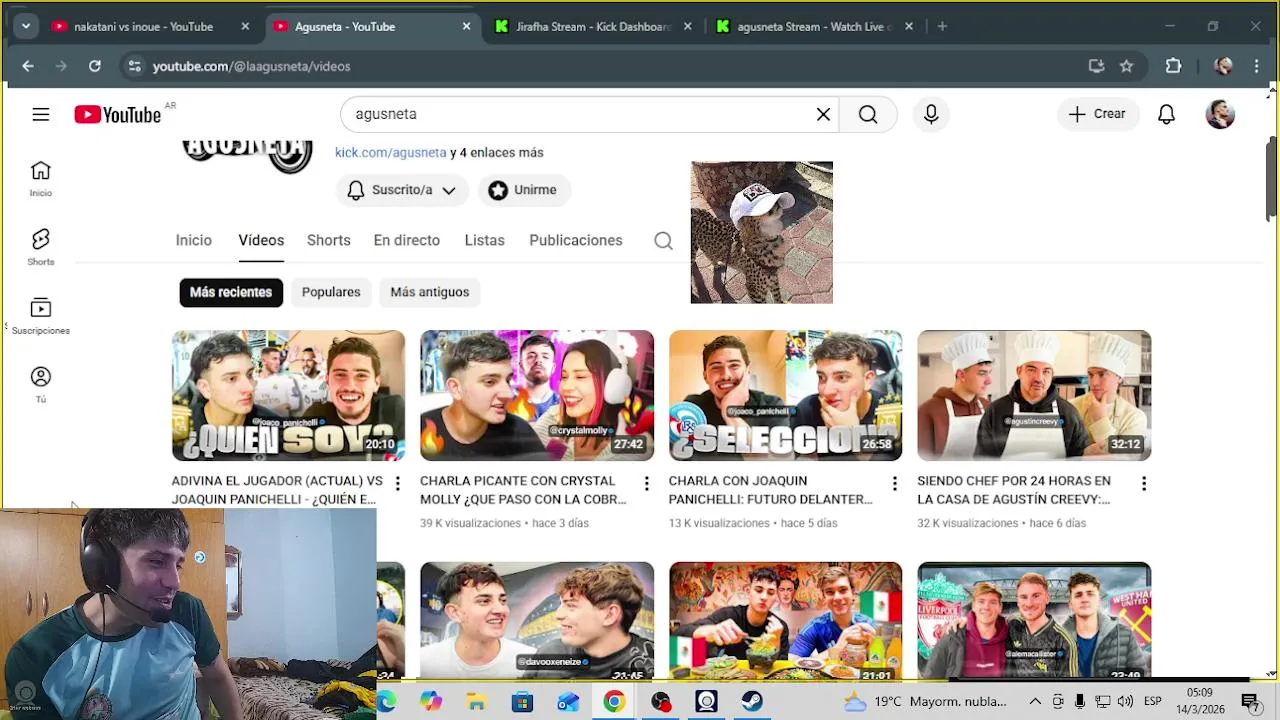Open the y 4 enlaces más link
The width and height of the screenshot is (1280, 720).
pos(497,153)
